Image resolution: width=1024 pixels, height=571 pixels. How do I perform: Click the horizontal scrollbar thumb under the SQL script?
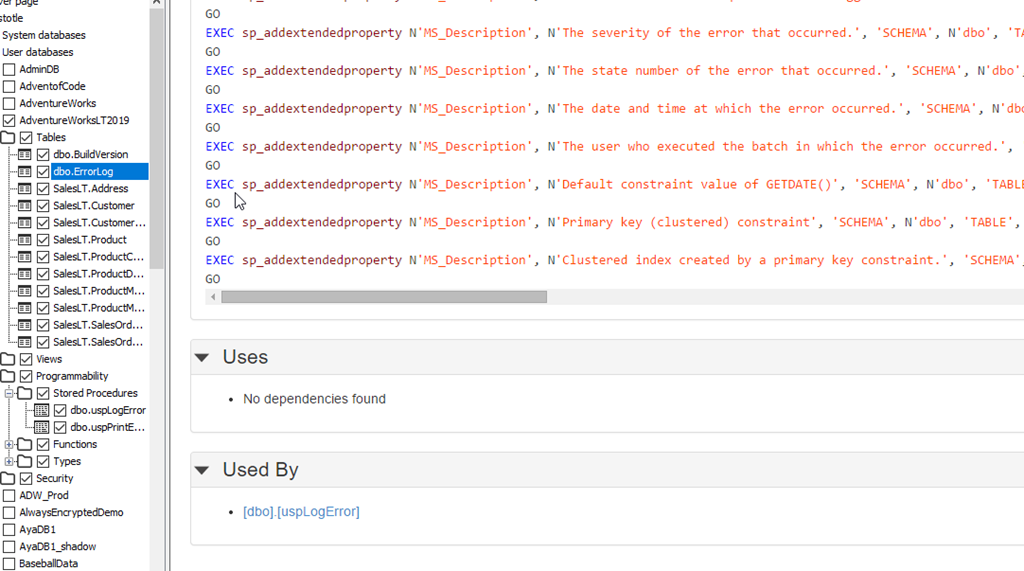[384, 297]
